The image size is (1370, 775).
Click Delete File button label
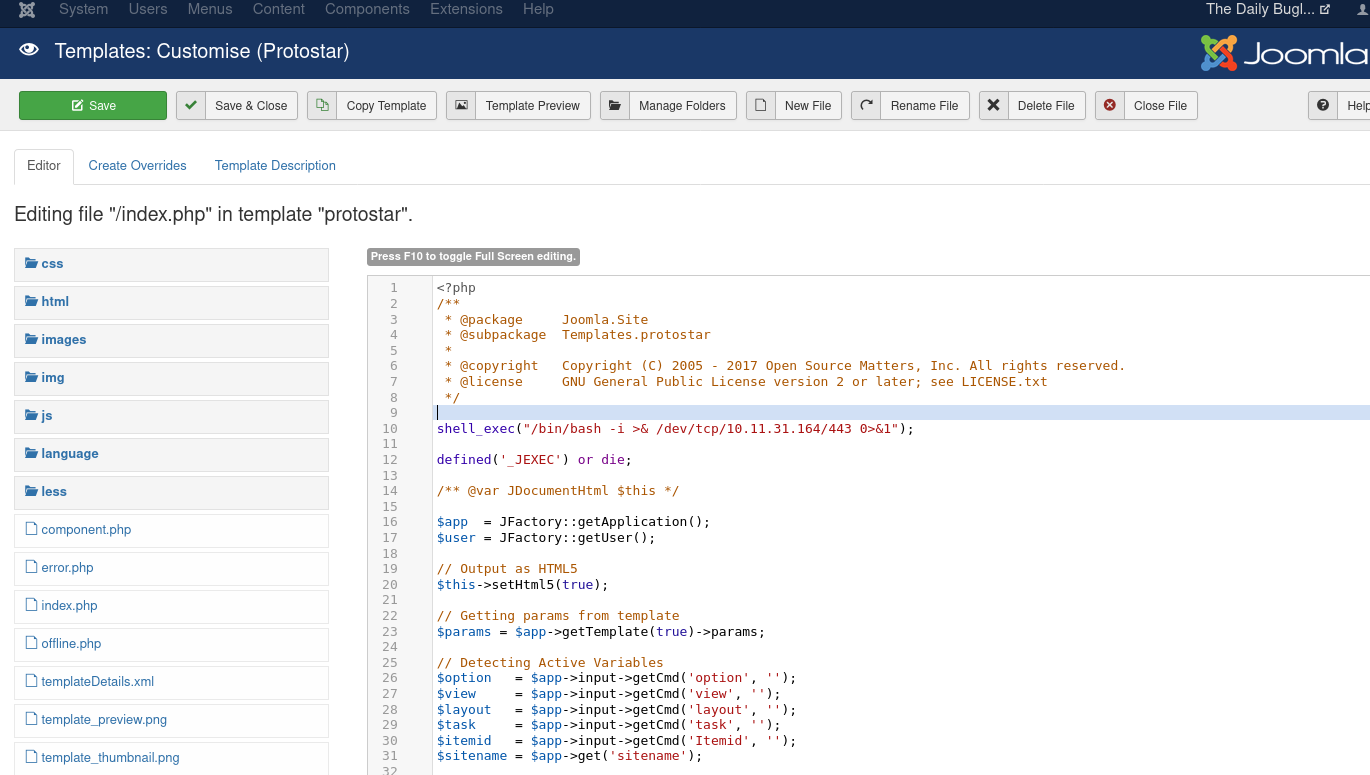[x=1046, y=106]
